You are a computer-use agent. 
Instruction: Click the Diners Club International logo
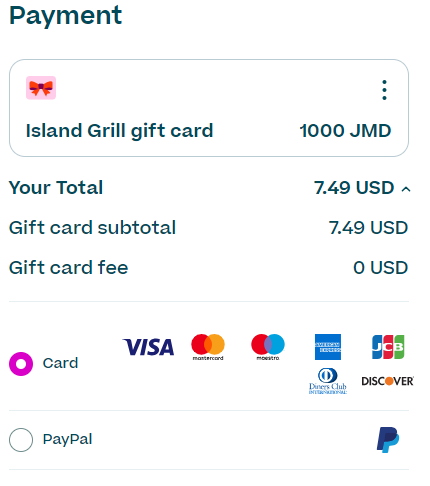328,381
